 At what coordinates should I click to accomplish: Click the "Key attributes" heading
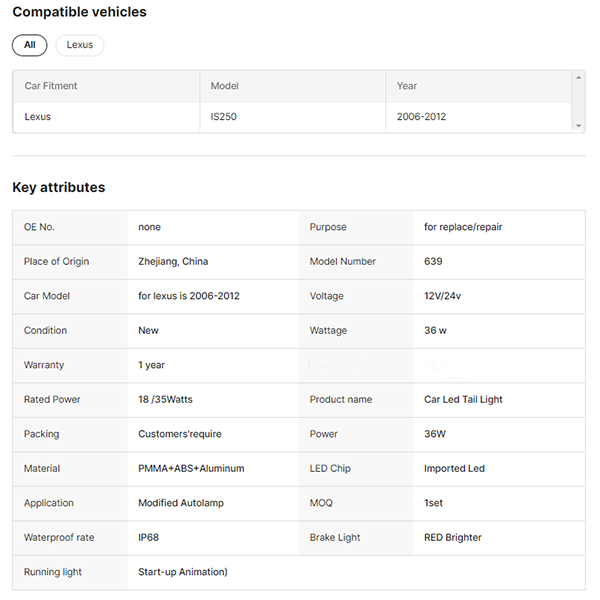coord(58,187)
